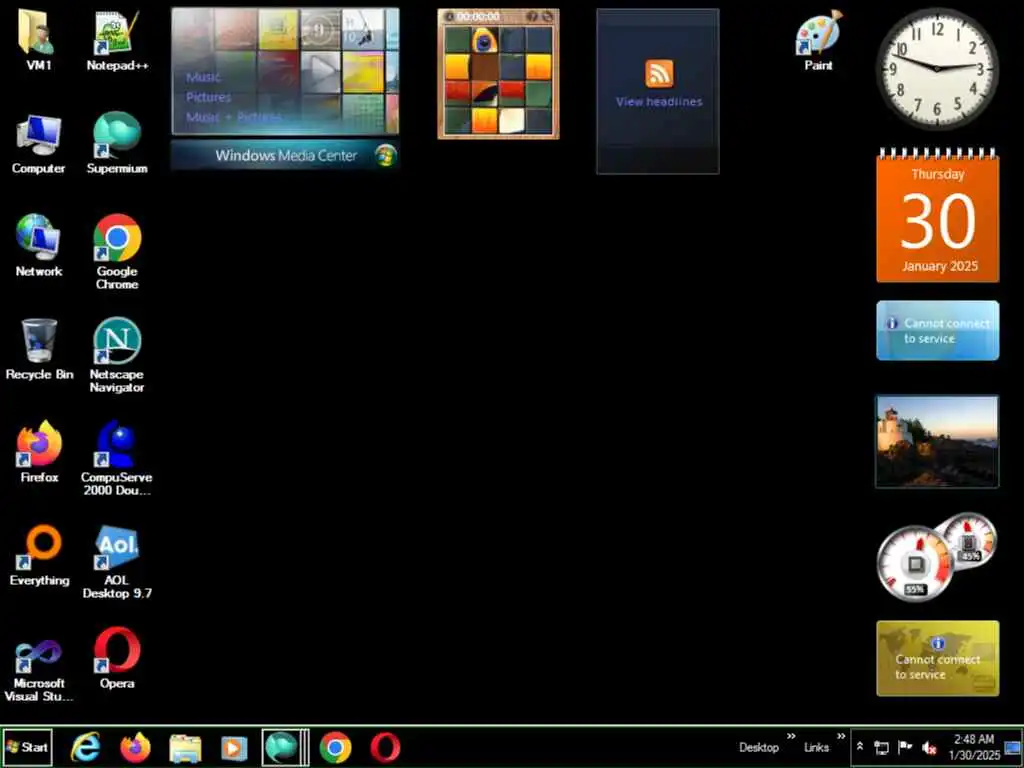Launch Windows Media Player from taskbar

click(234, 748)
